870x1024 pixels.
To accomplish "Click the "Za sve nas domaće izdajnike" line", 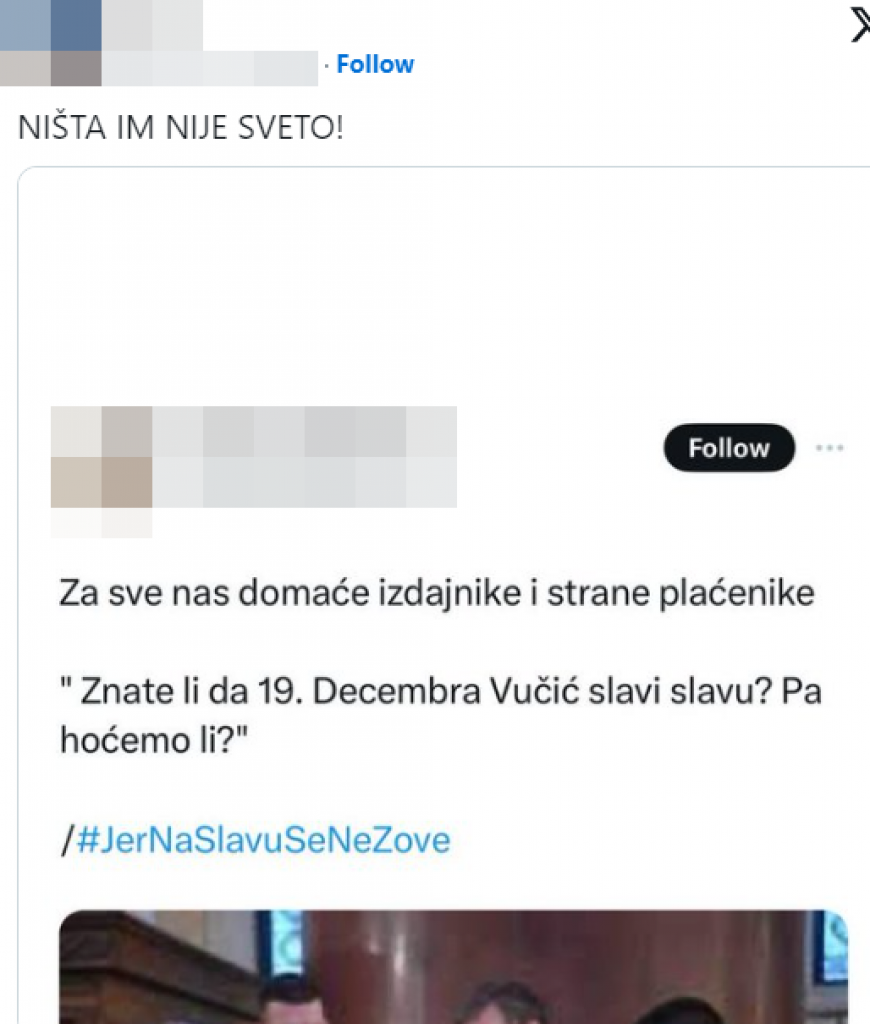I will tap(436, 594).
